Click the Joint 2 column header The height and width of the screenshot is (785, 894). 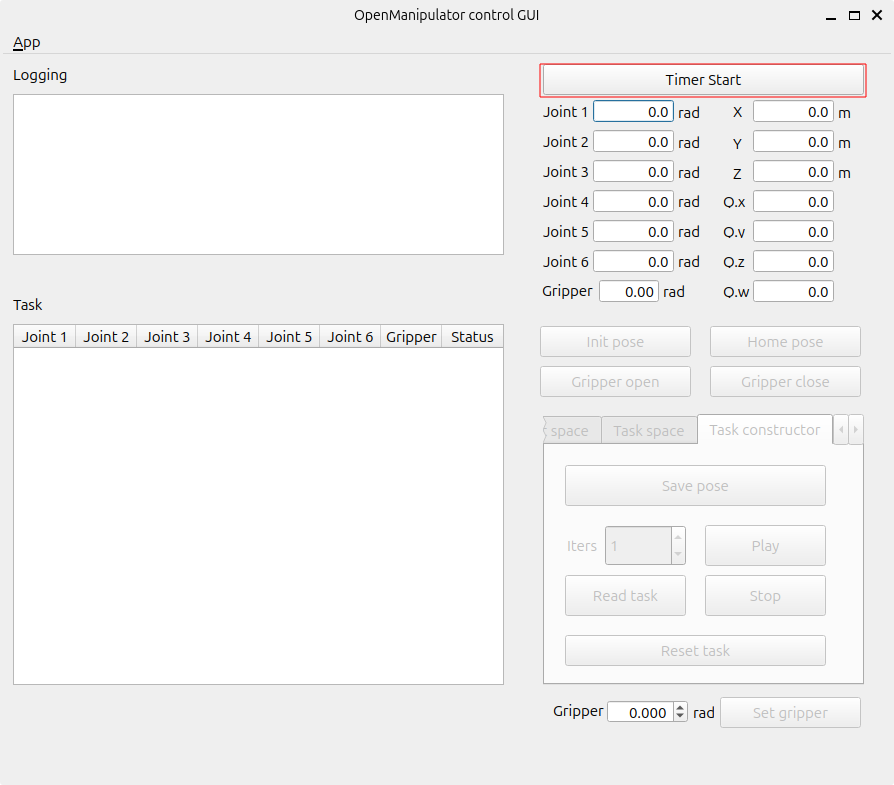point(106,337)
